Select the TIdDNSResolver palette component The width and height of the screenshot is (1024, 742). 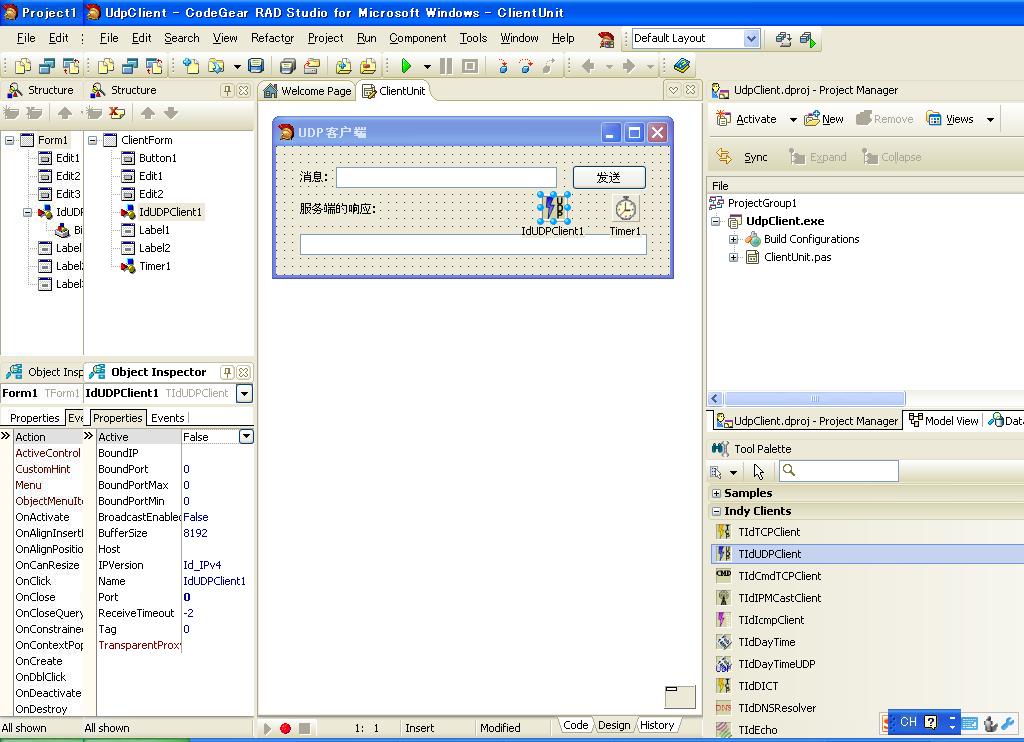(x=776, y=708)
